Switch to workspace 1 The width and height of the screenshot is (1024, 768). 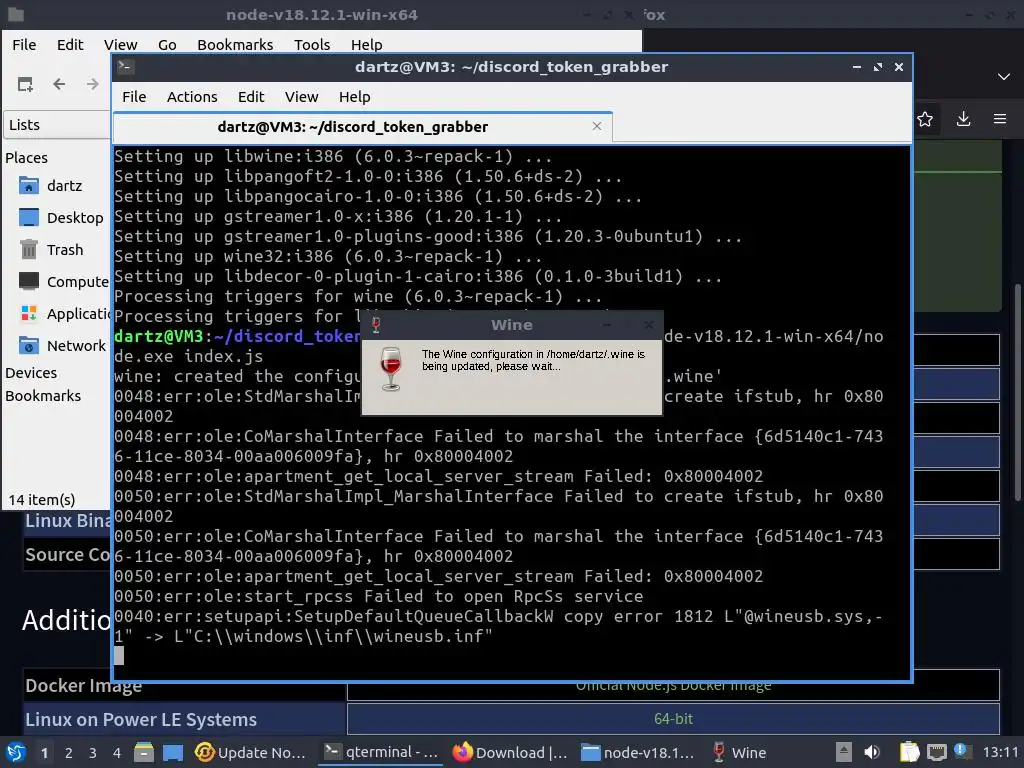[44, 753]
